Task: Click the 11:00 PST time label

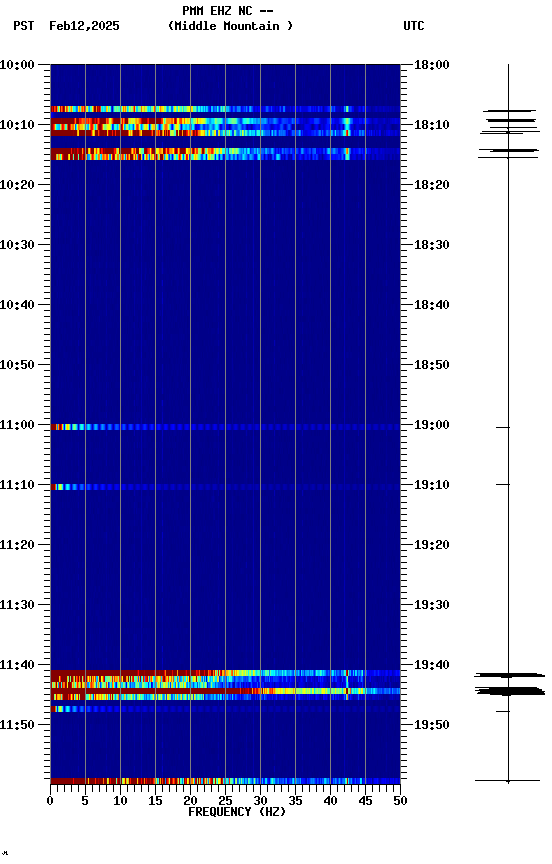Action: click(x=17, y=425)
